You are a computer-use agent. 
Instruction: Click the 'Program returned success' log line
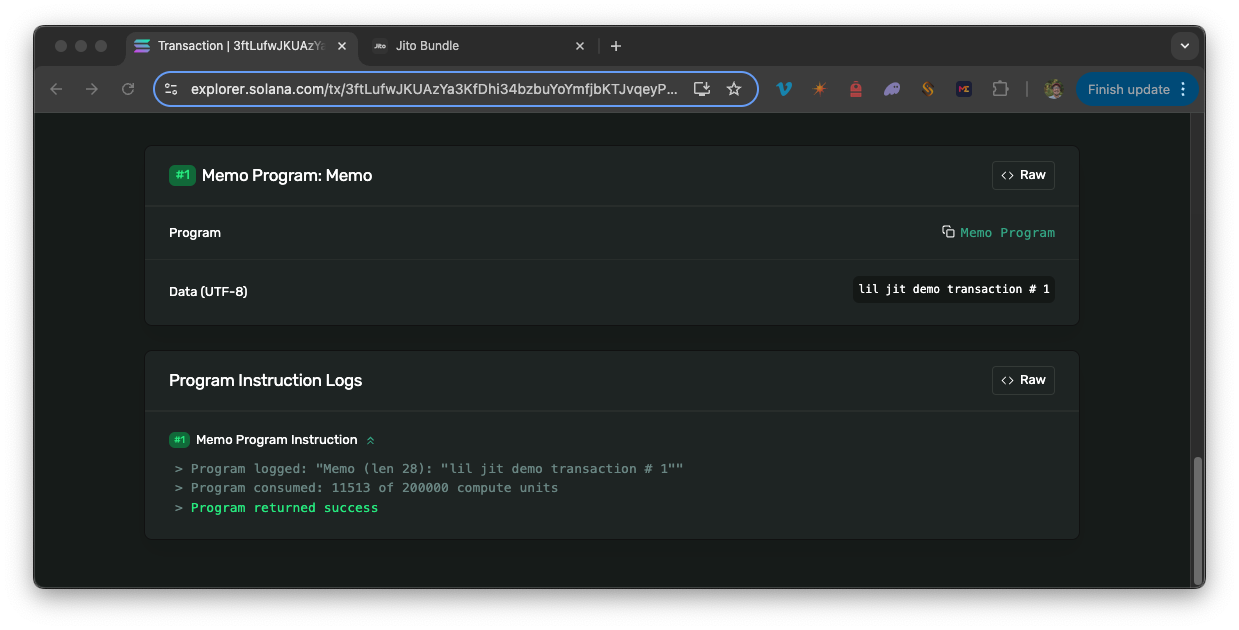click(285, 508)
